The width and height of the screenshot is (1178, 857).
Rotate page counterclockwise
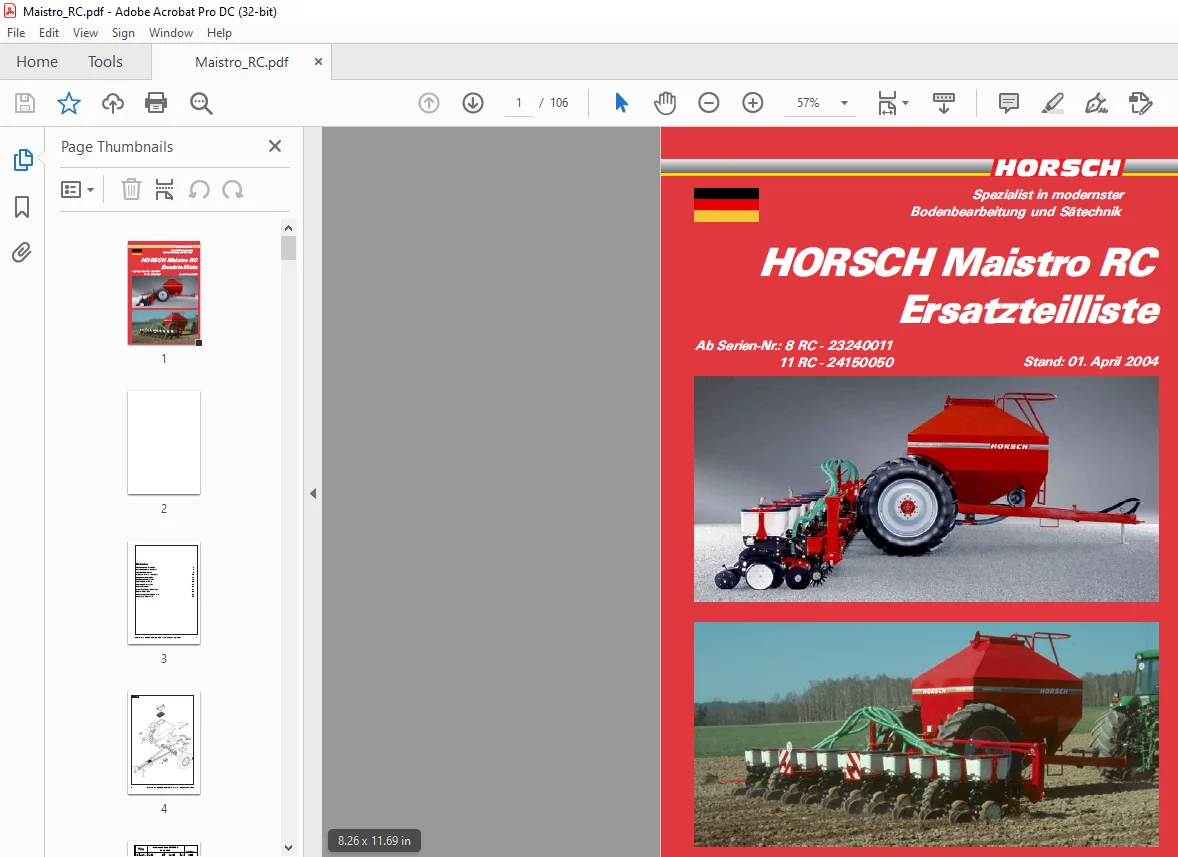198,189
